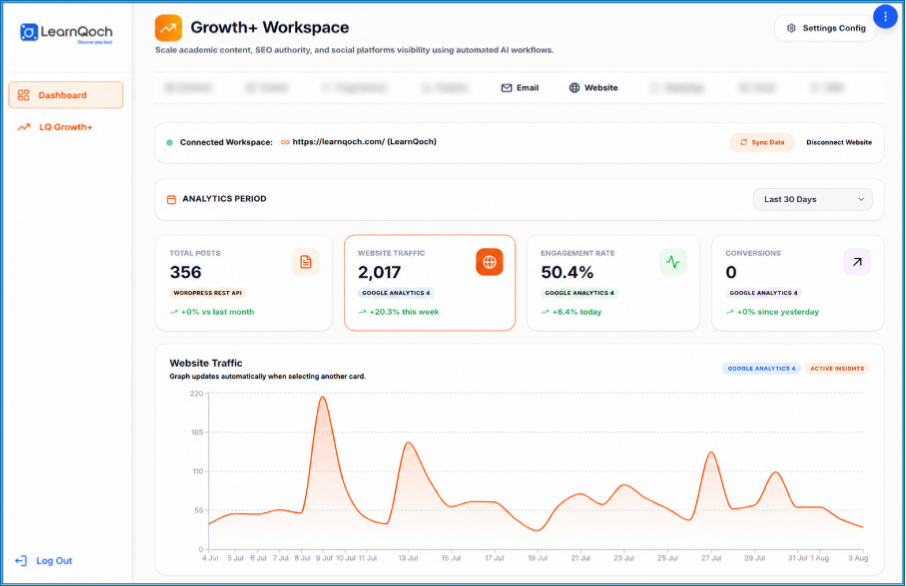Click the Disconnect Website button
Viewport: 906px width, 586px height.
point(839,142)
